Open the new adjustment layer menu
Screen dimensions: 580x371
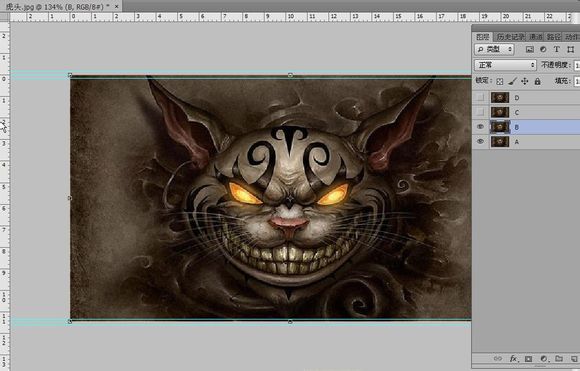pyautogui.click(x=543, y=358)
